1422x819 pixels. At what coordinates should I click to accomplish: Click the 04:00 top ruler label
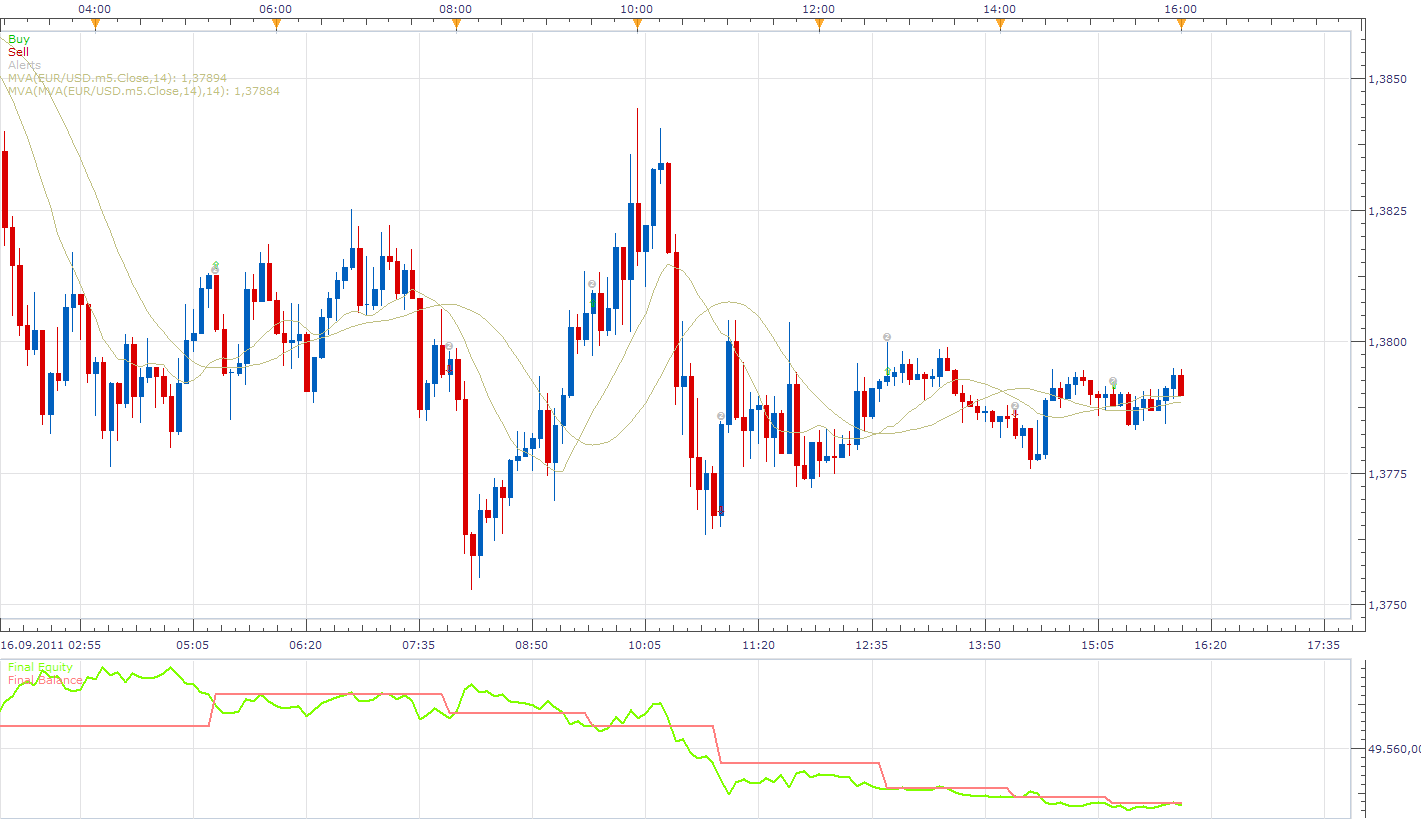pyautogui.click(x=95, y=9)
